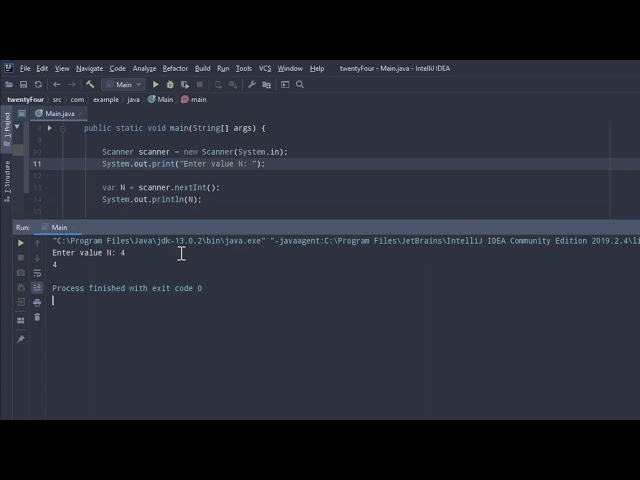This screenshot has height=480, width=640.
Task: Click the Run with Coverage icon
Action: pos(185,84)
